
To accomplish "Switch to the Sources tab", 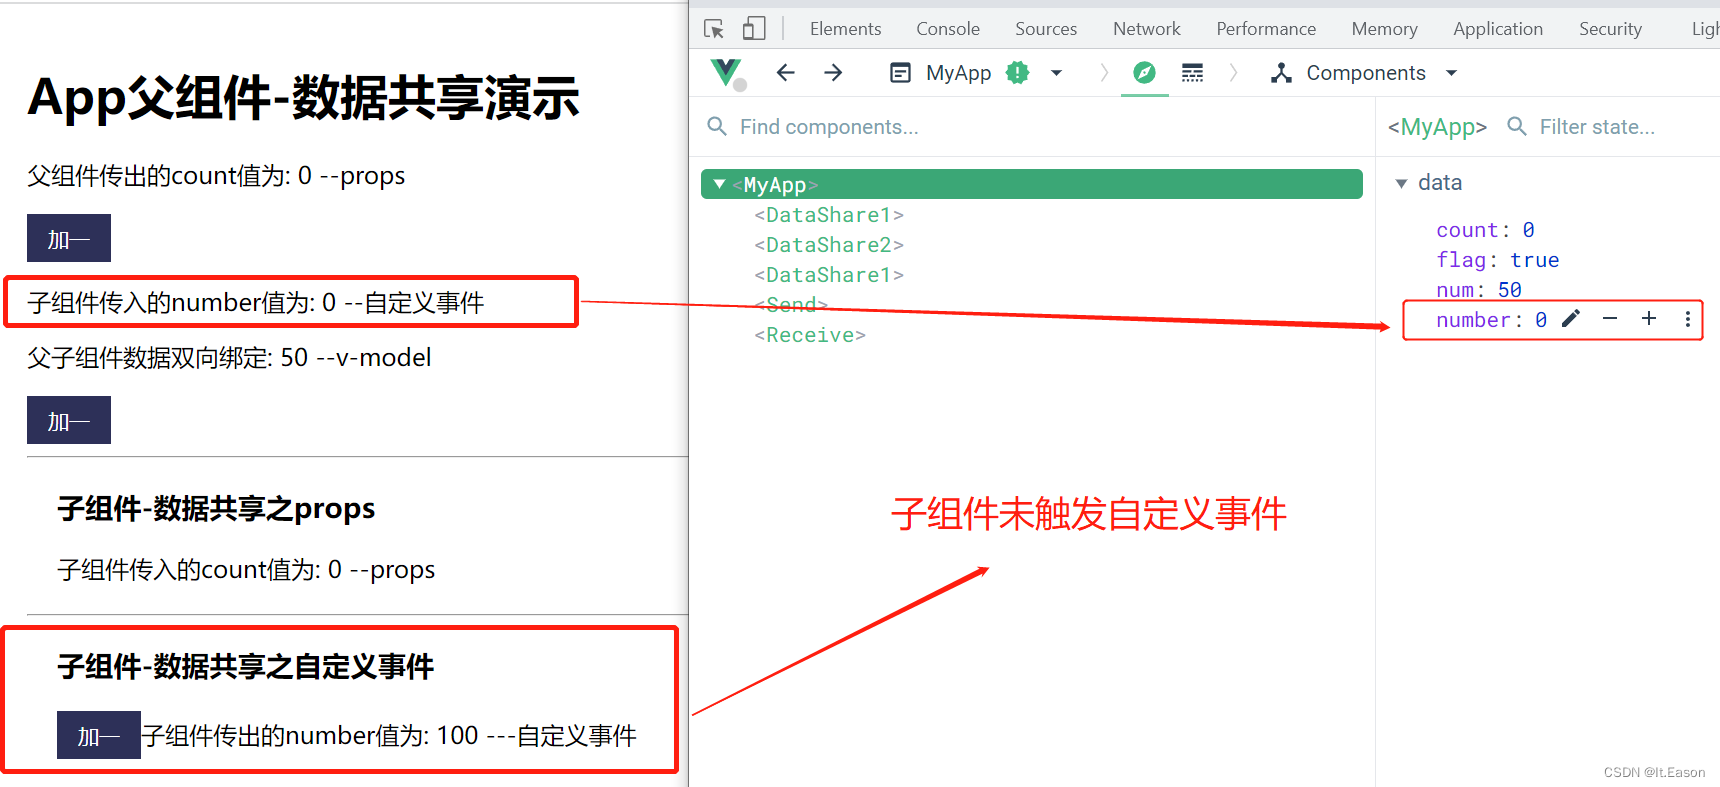I will pos(1046,29).
